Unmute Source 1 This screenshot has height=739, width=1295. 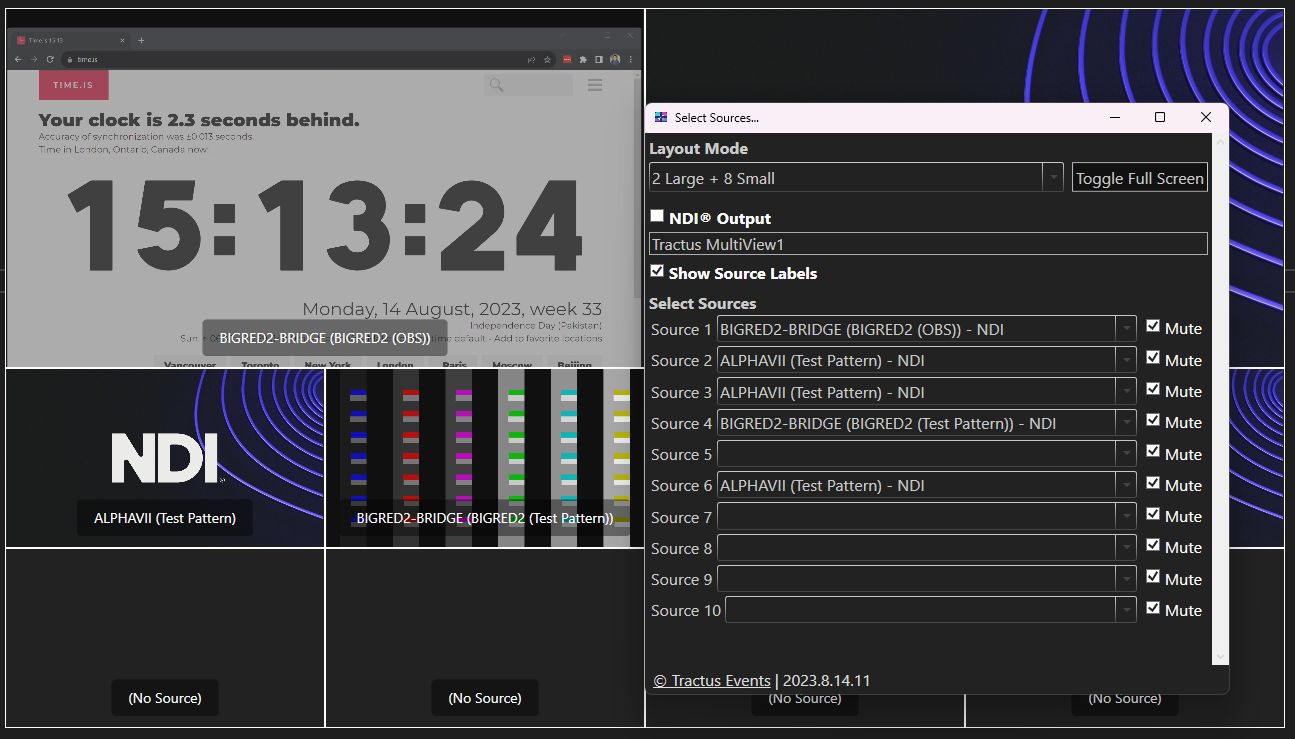(x=1152, y=327)
